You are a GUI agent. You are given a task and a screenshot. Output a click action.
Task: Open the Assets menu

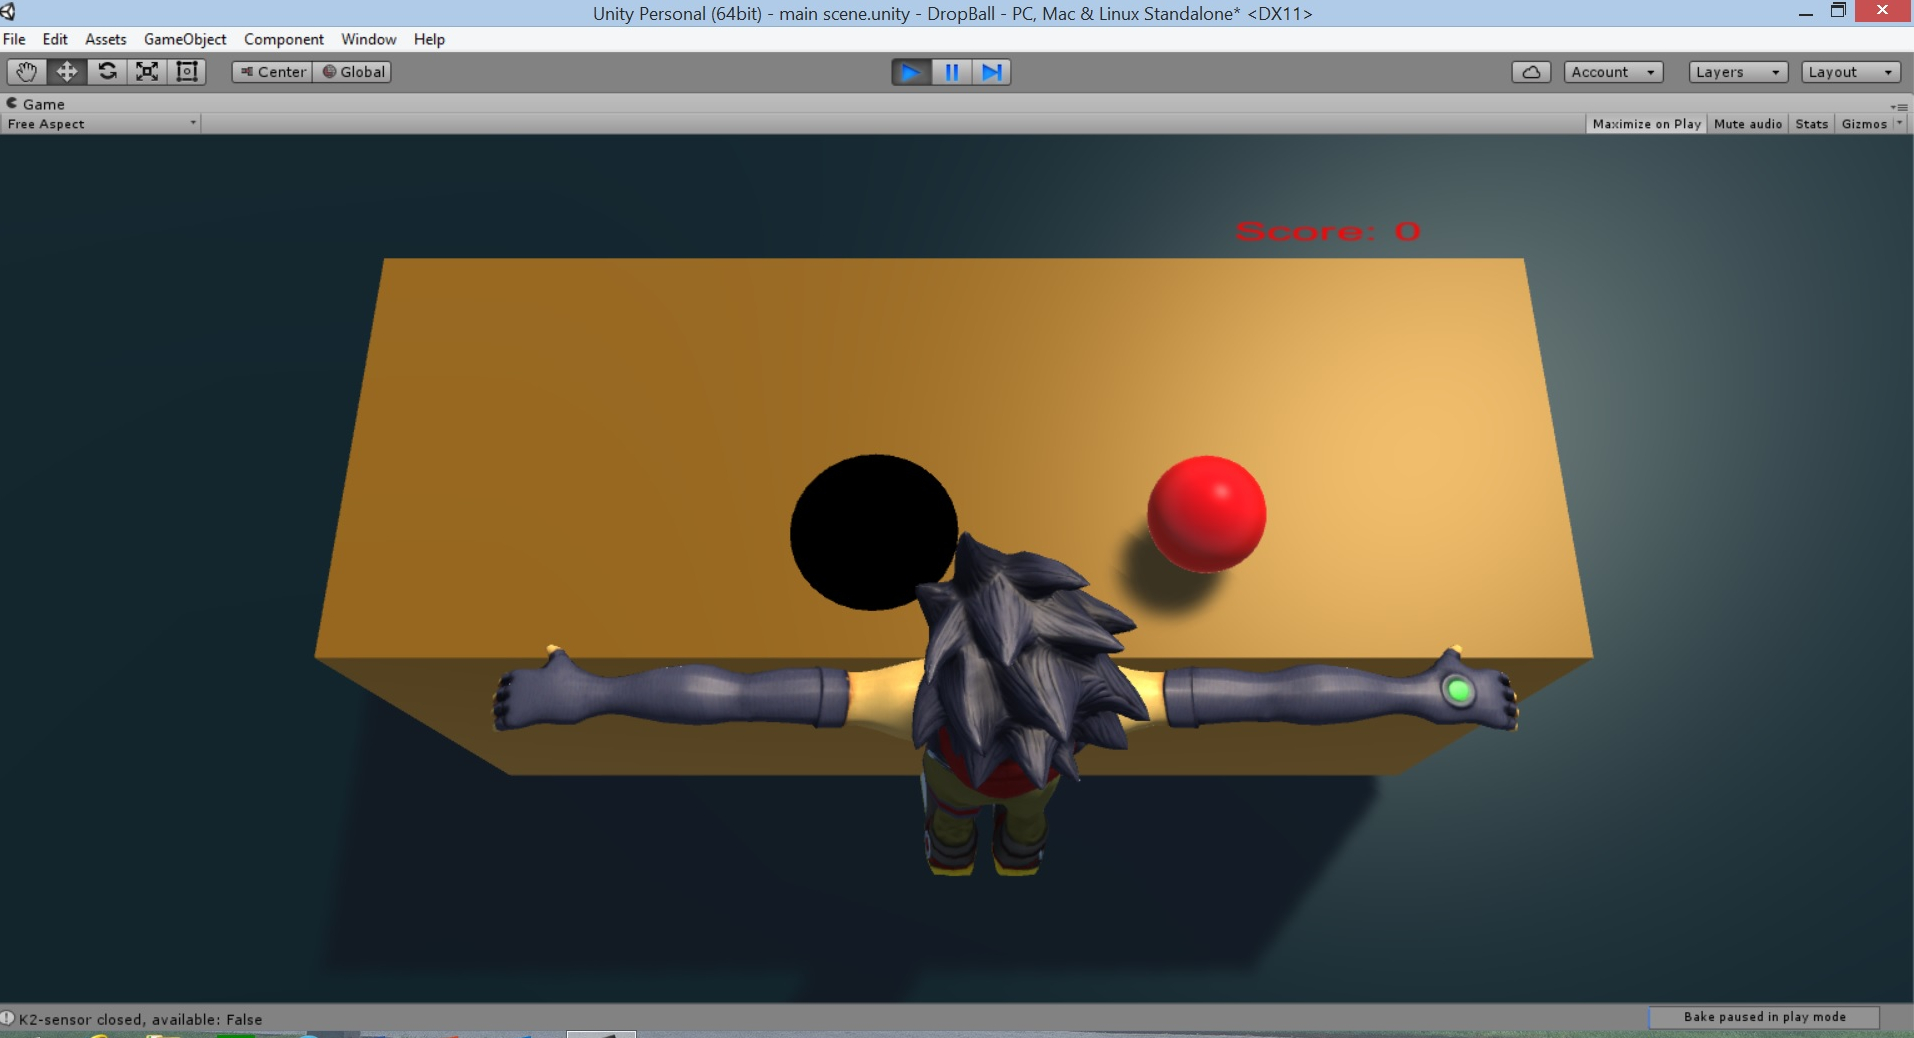[x=106, y=39]
